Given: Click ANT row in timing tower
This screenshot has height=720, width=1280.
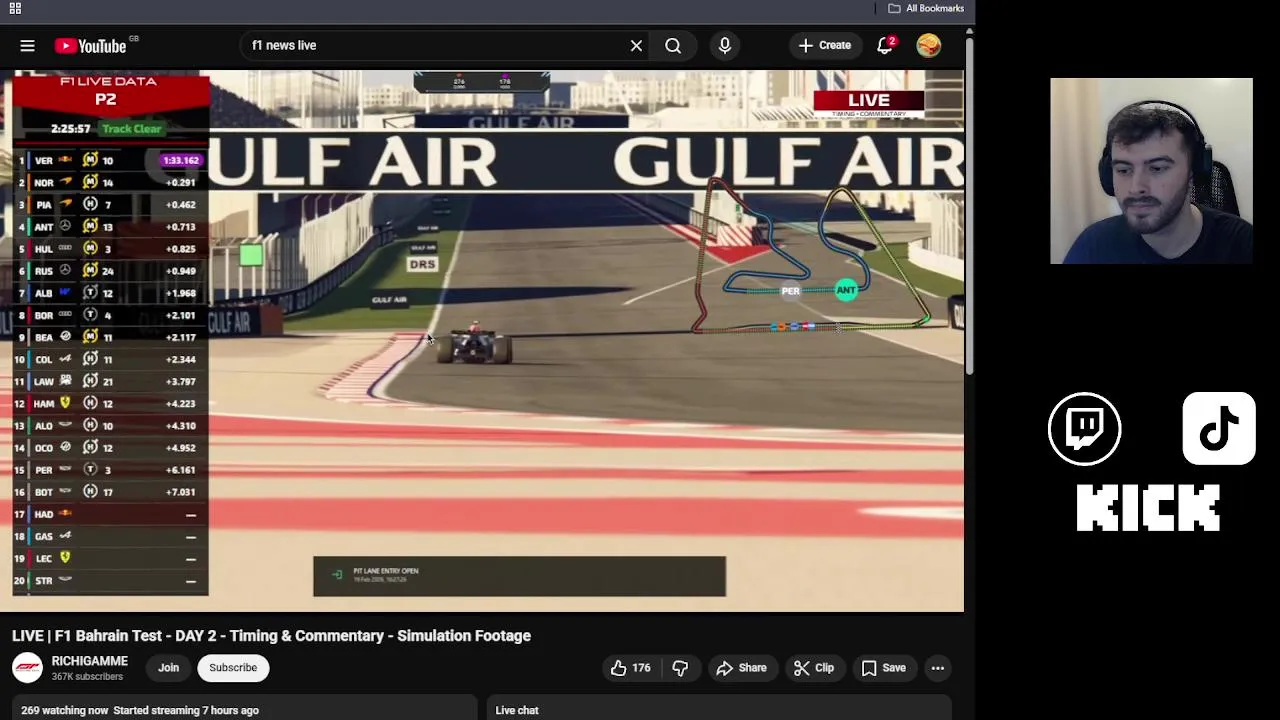Looking at the screenshot, I should click(x=109, y=227).
